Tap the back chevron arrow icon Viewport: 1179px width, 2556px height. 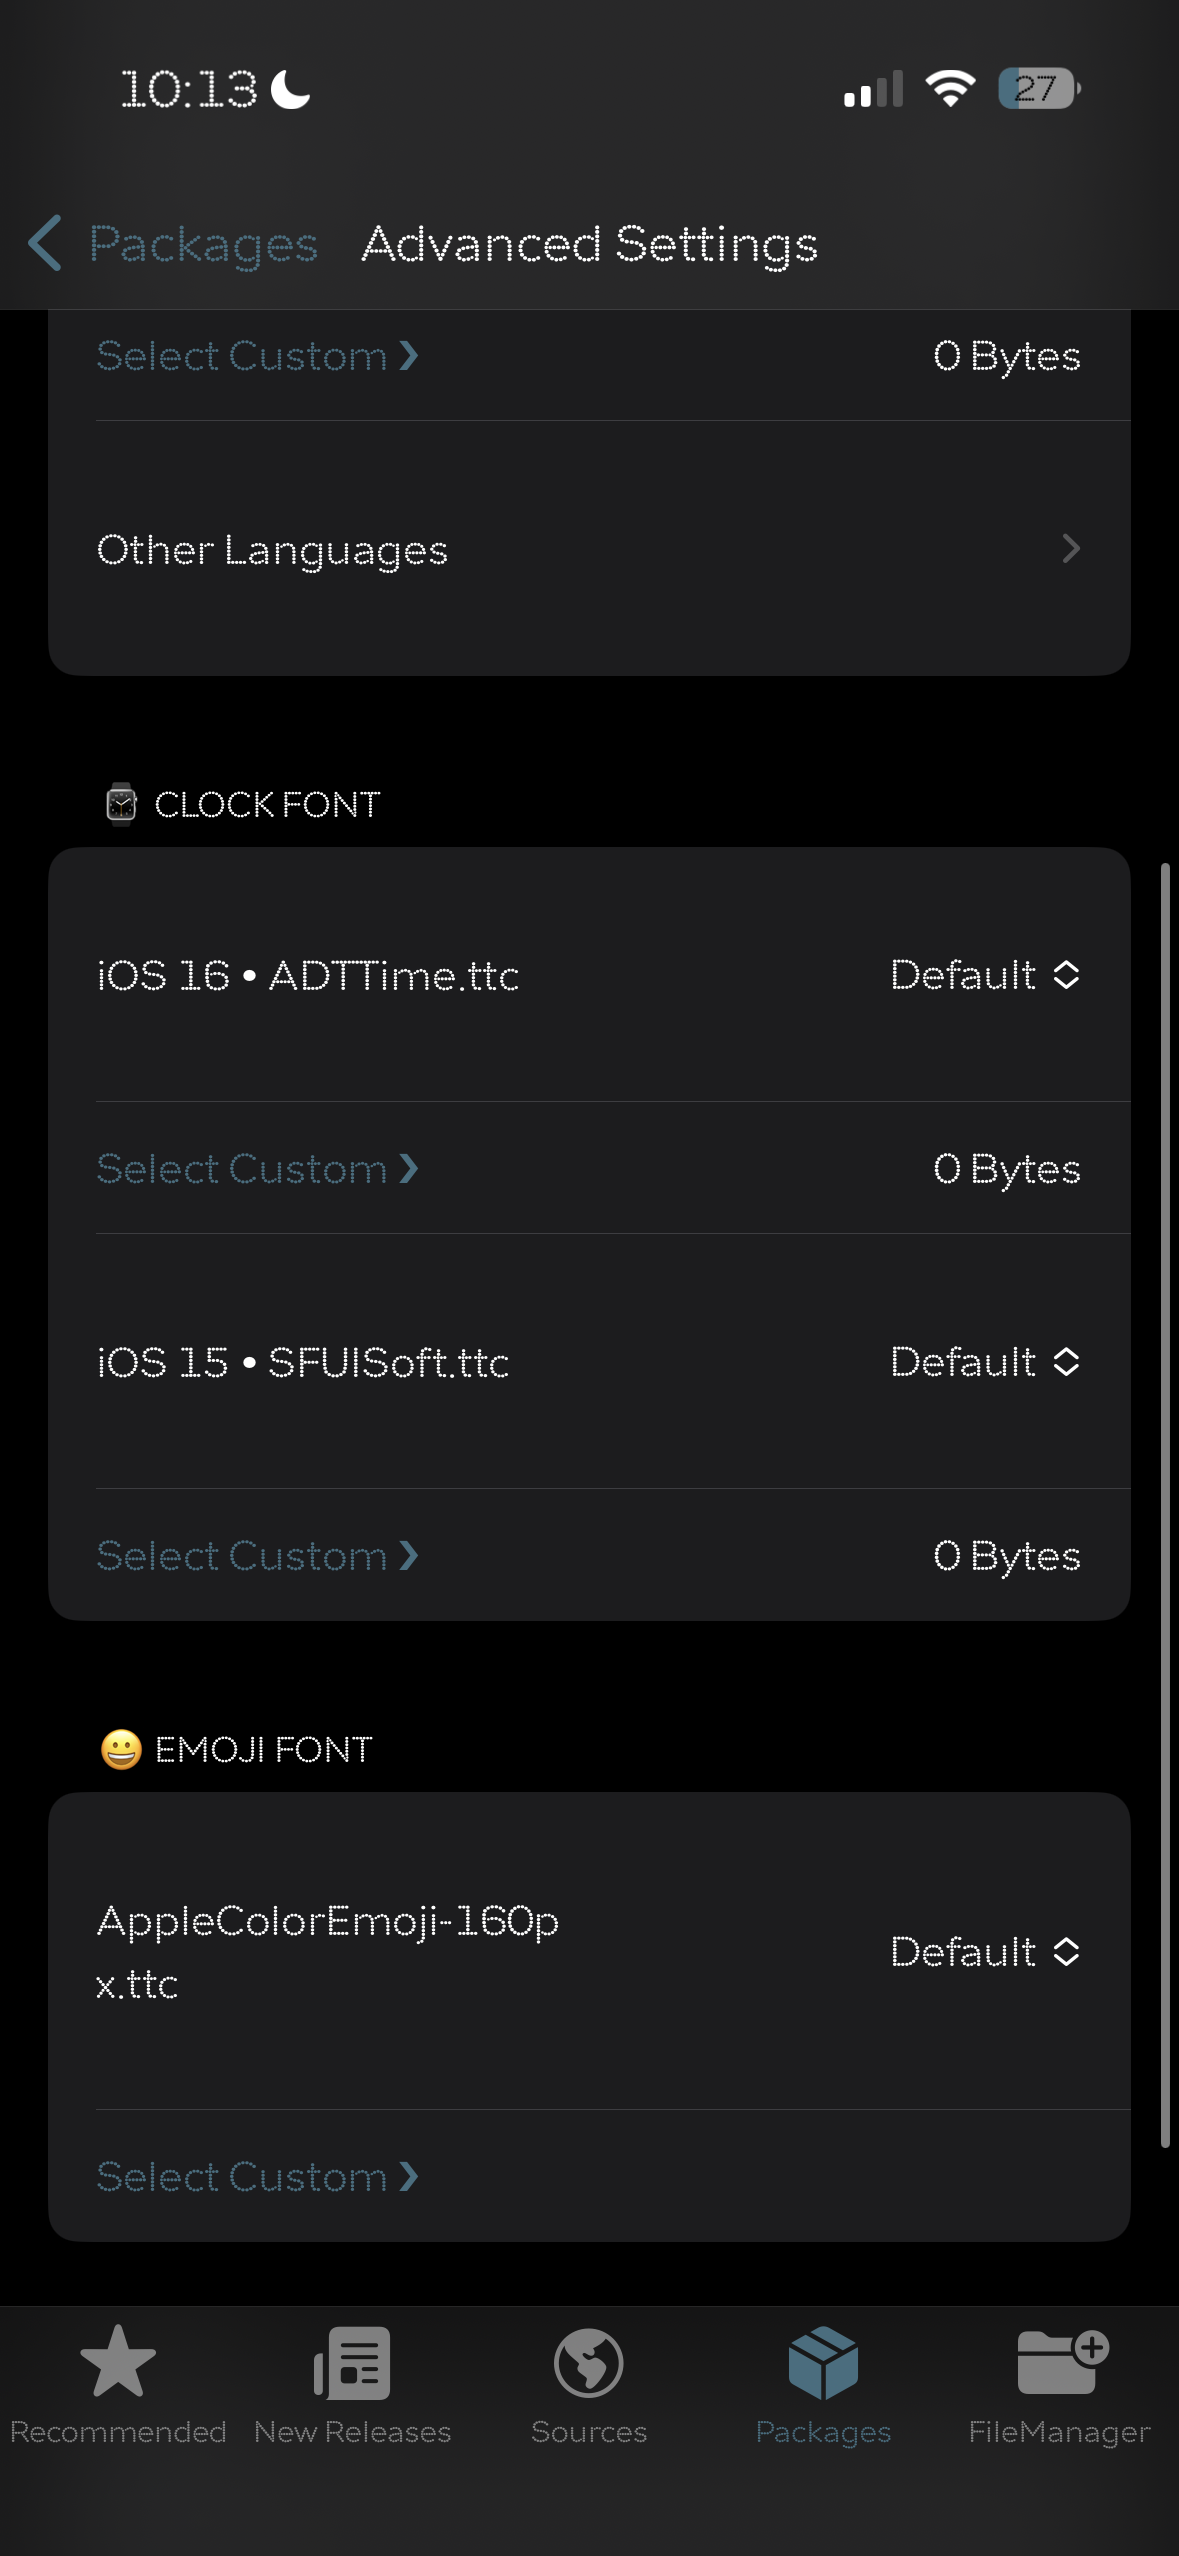point(46,243)
